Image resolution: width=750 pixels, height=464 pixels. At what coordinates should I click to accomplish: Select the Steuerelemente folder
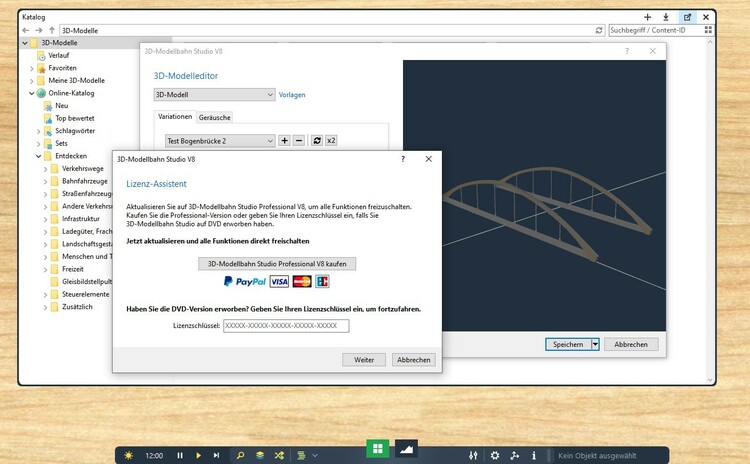[x=86, y=294]
